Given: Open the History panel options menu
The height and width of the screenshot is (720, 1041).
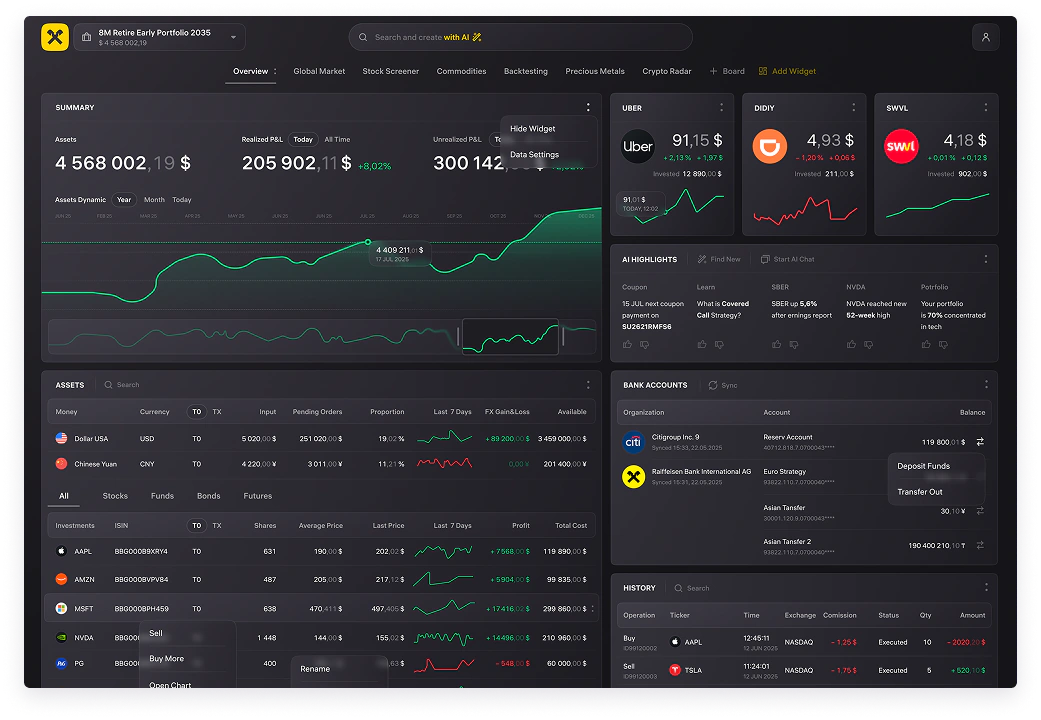Looking at the screenshot, I should tap(986, 587).
